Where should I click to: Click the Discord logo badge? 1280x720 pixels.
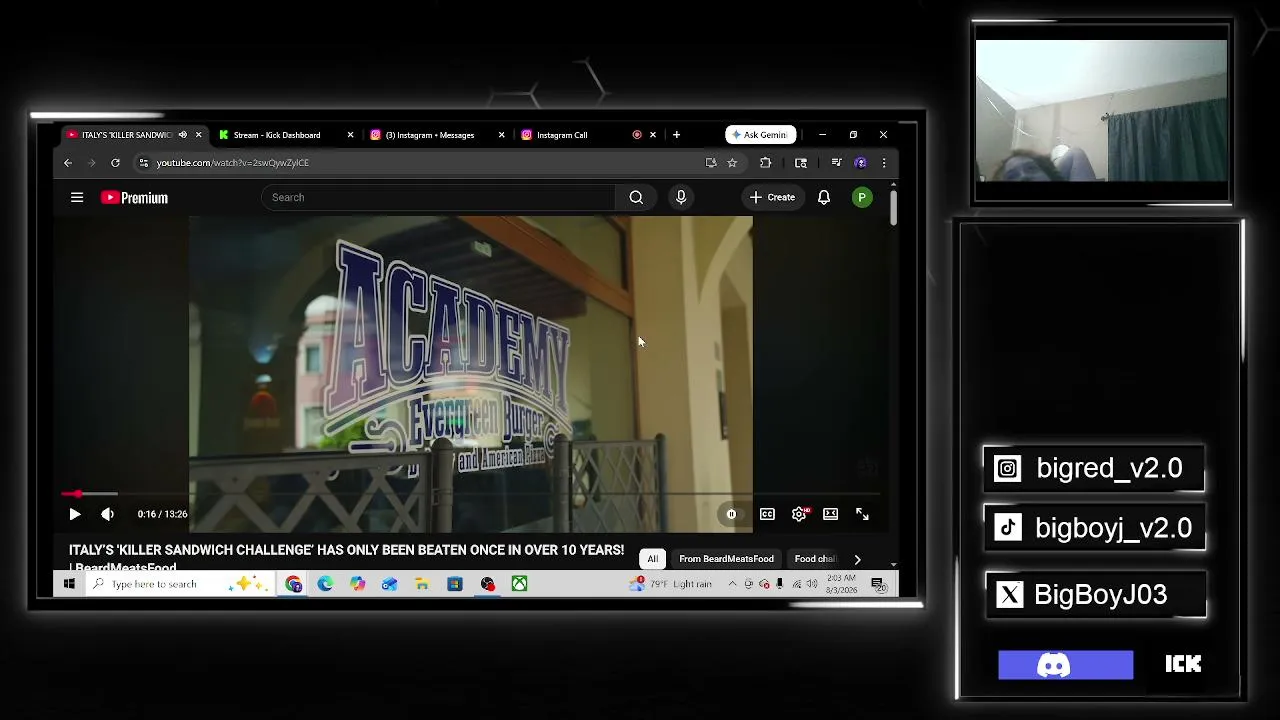click(1066, 665)
